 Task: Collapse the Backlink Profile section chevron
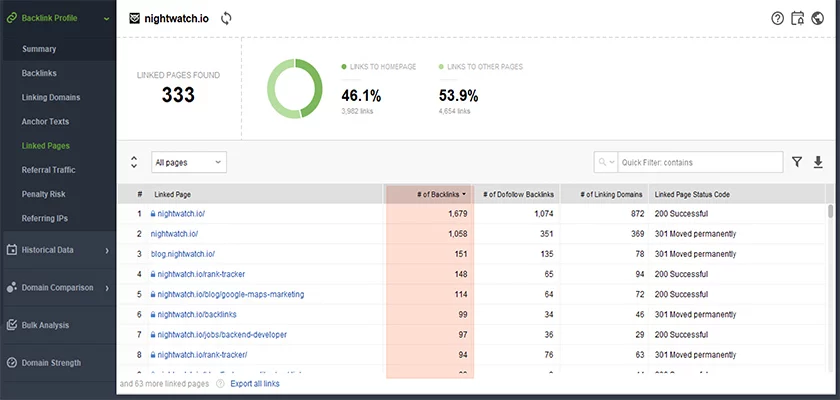point(107,19)
